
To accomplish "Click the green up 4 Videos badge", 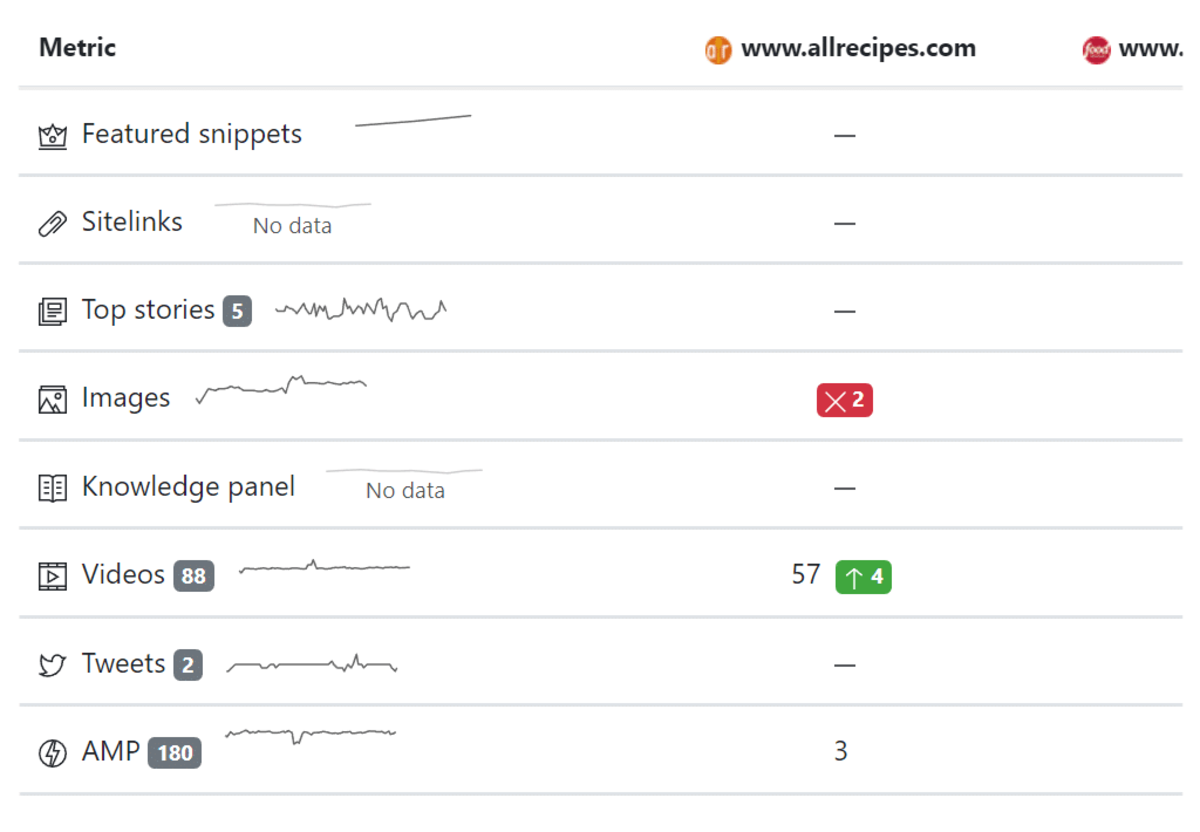I will (x=864, y=577).
